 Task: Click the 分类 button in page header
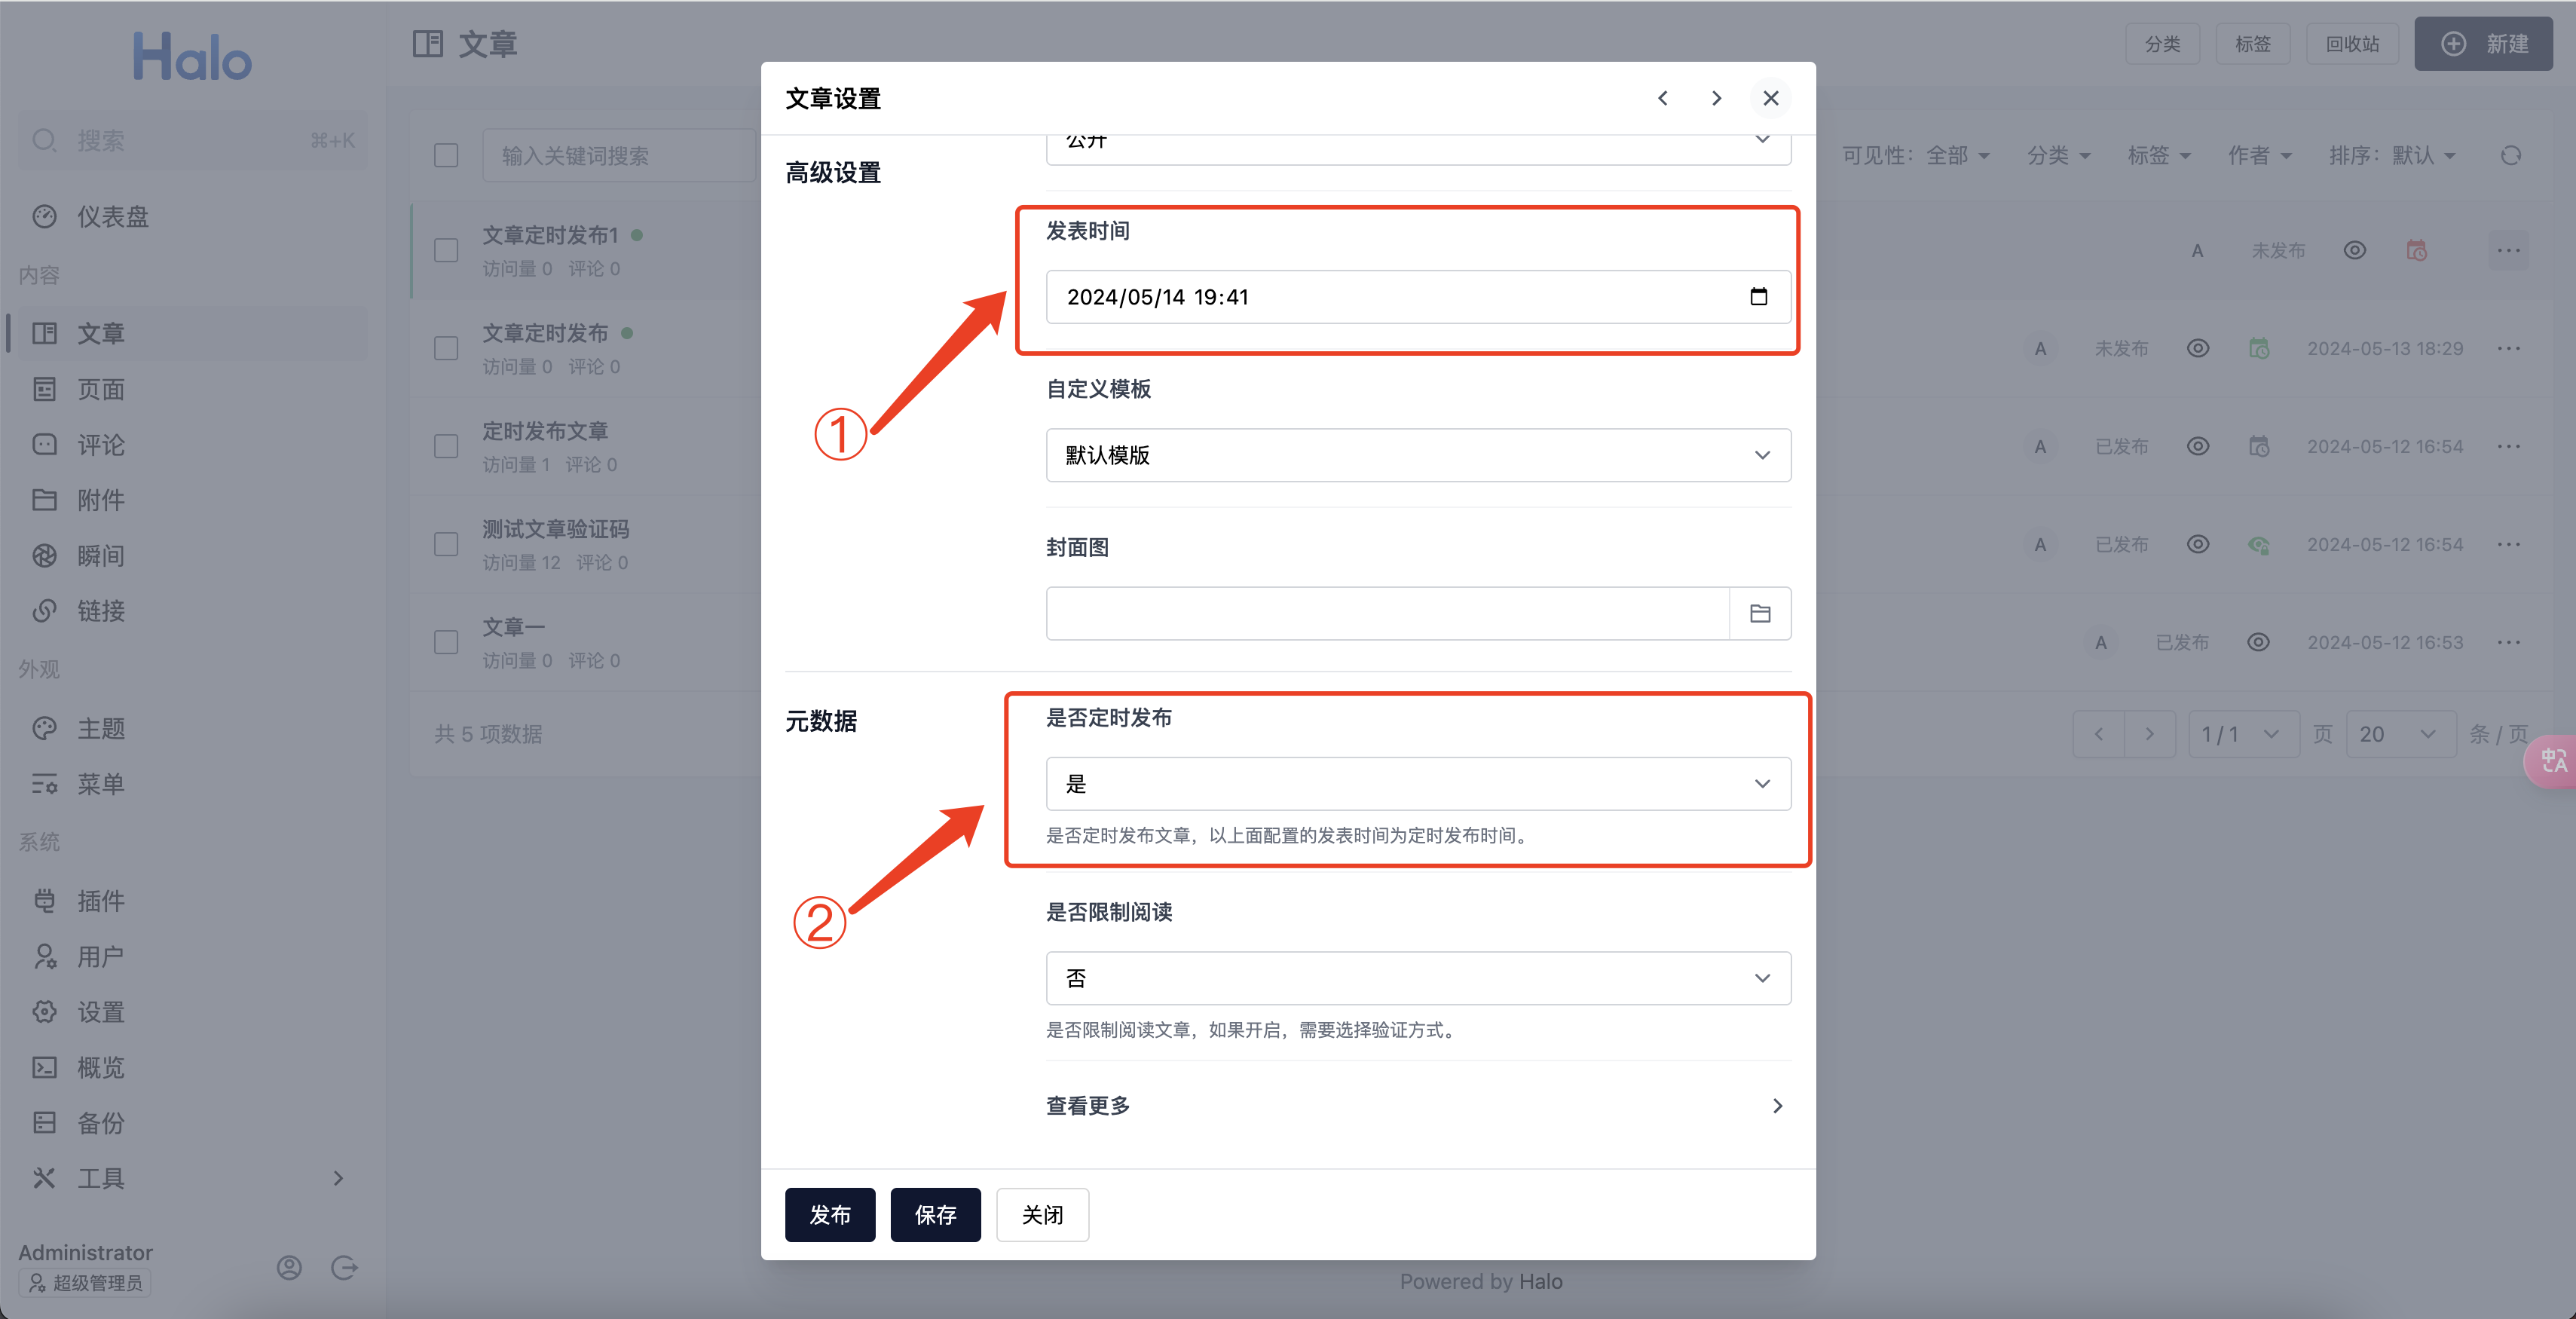[2162, 44]
